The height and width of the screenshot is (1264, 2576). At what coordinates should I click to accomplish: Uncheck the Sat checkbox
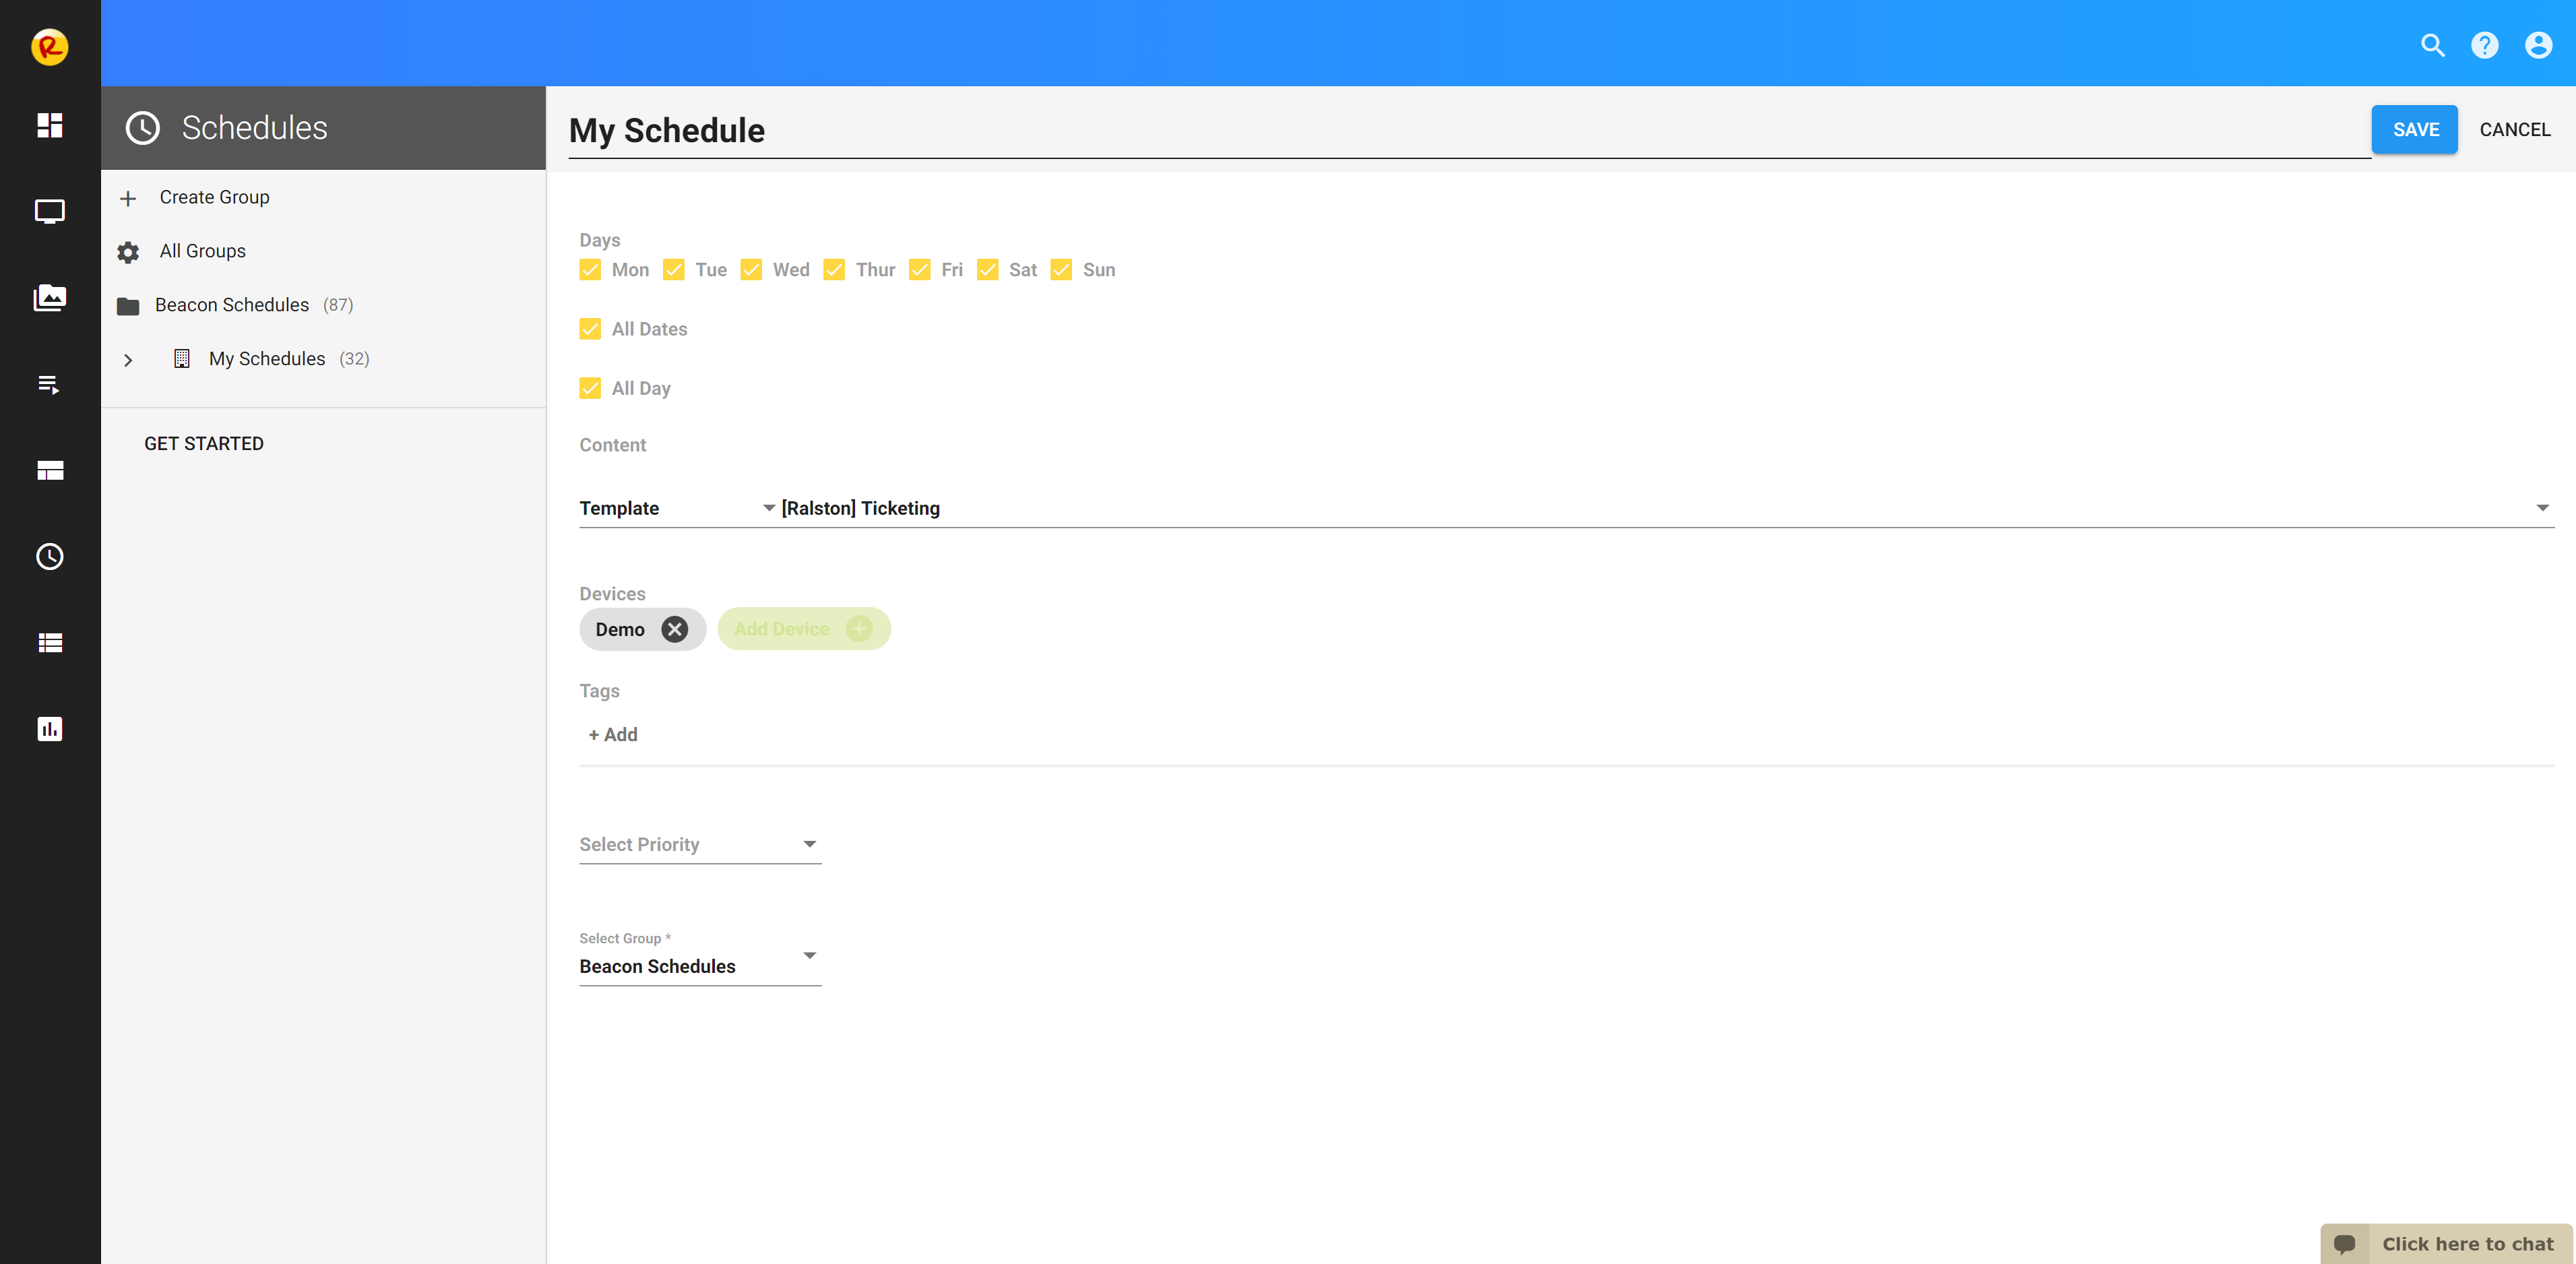pos(988,270)
